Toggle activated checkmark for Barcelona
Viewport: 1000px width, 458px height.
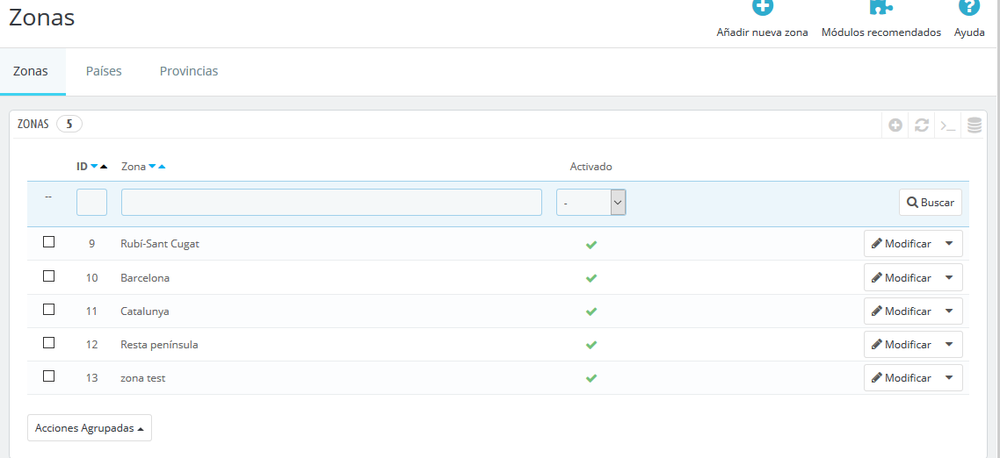click(x=591, y=278)
